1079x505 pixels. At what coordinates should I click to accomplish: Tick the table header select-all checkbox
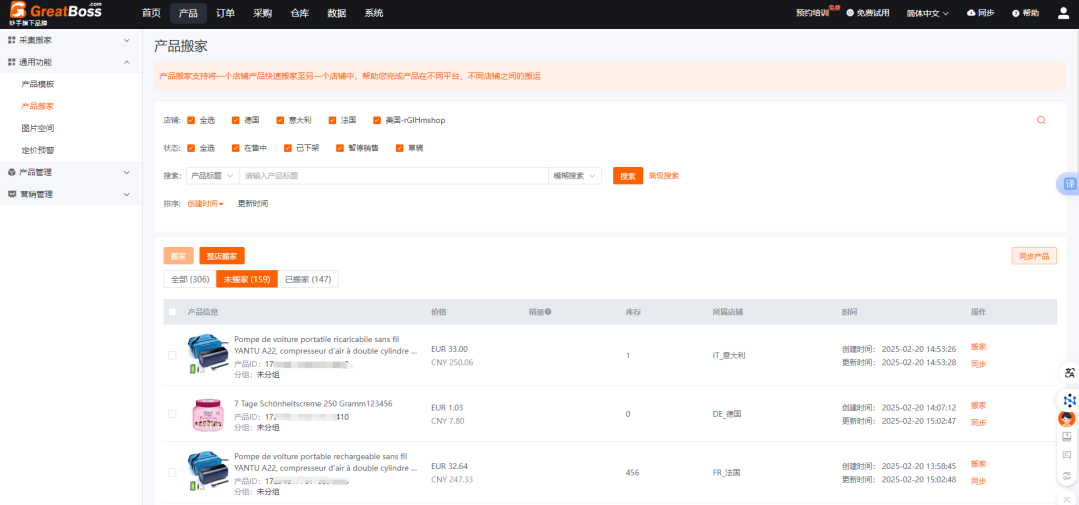172,312
